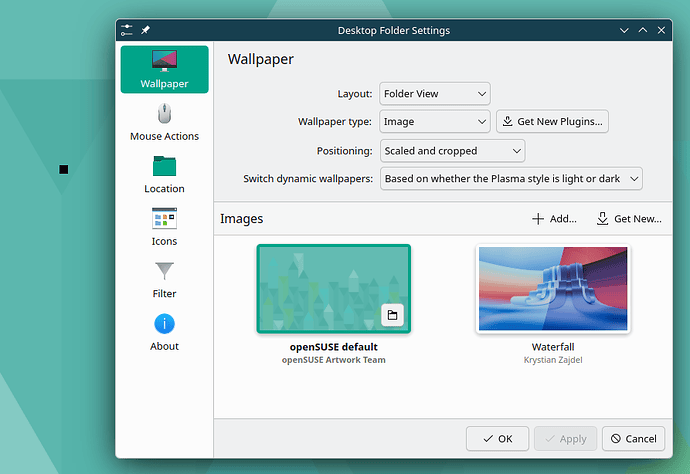Click the pin icon in title bar
The image size is (690, 474).
[x=145, y=30]
